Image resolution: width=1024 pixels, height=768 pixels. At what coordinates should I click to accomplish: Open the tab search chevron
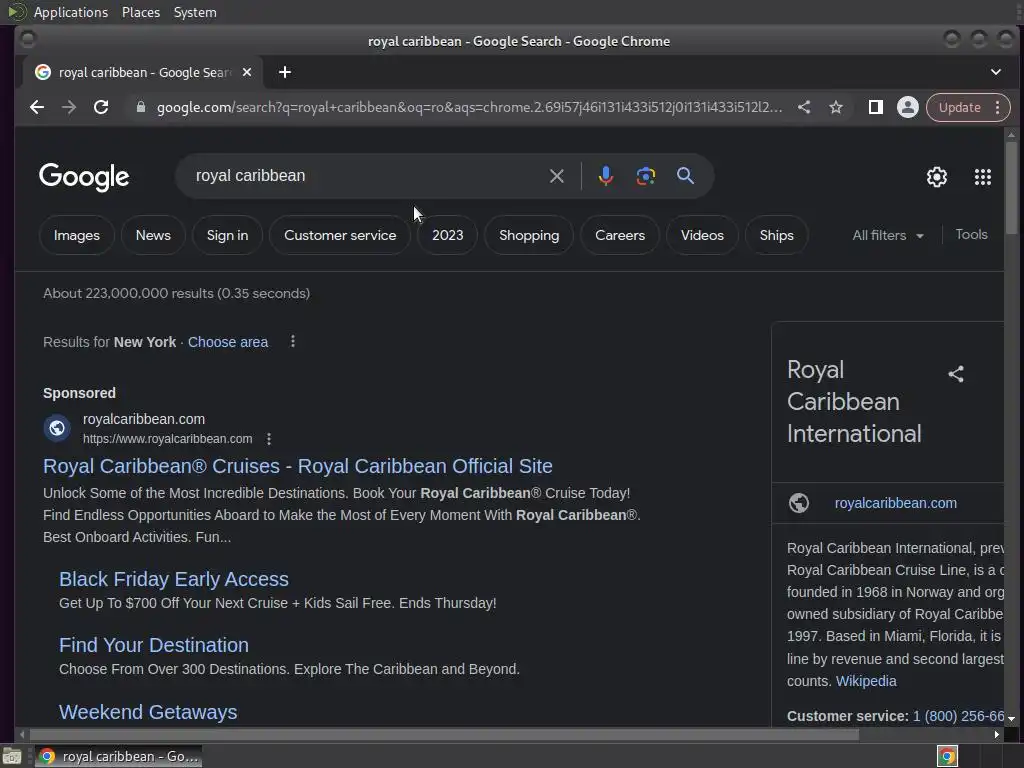coord(995,72)
